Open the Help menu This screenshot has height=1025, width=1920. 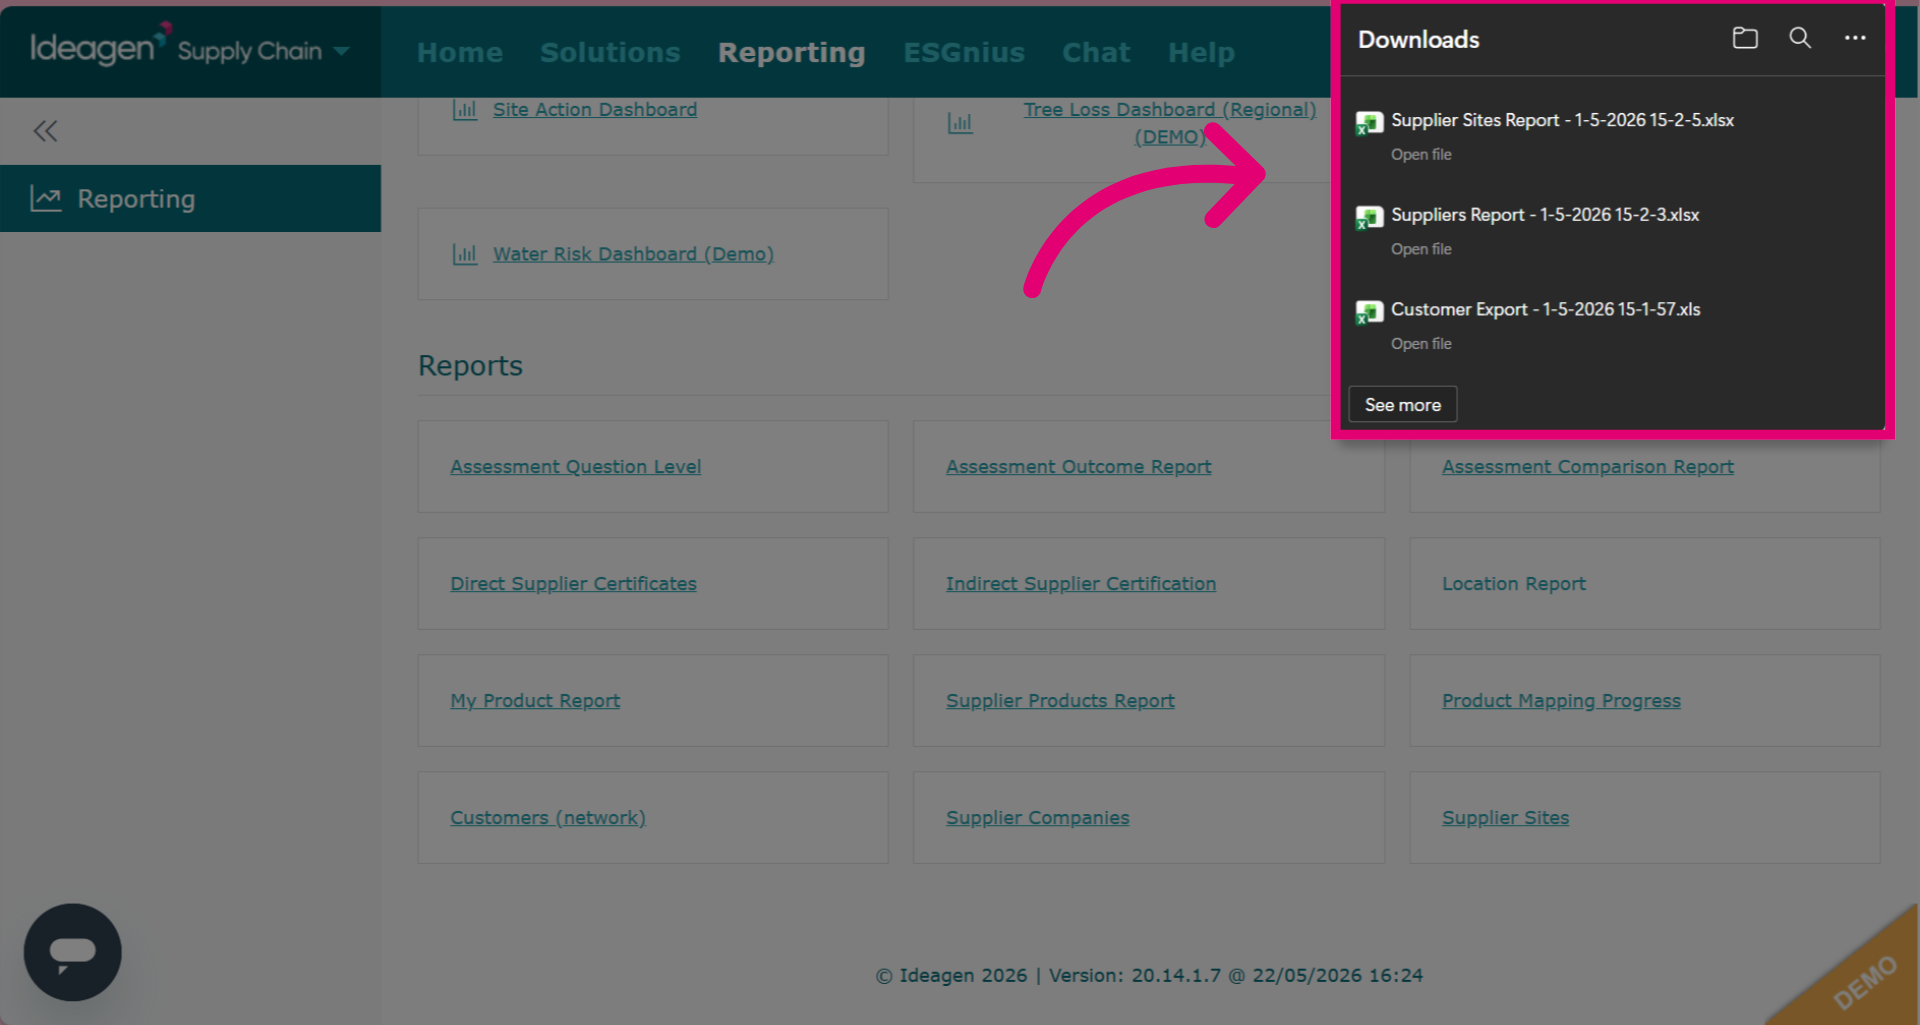pyautogui.click(x=1201, y=52)
